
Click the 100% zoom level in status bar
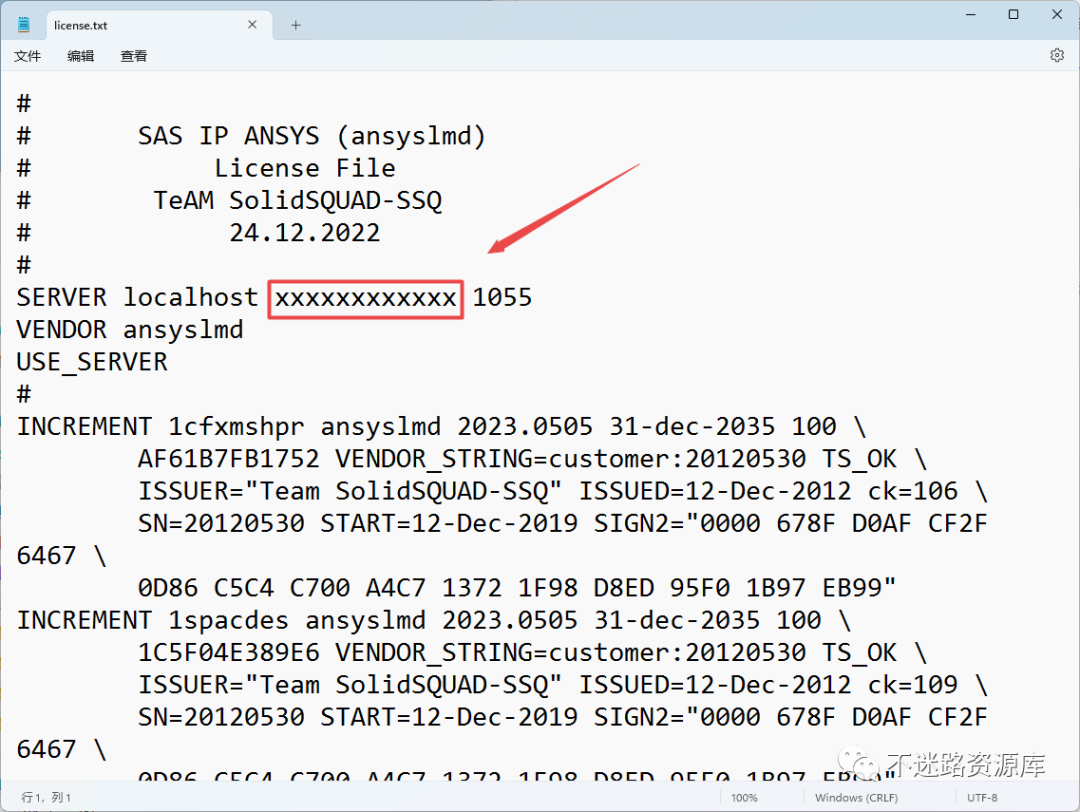(744, 798)
